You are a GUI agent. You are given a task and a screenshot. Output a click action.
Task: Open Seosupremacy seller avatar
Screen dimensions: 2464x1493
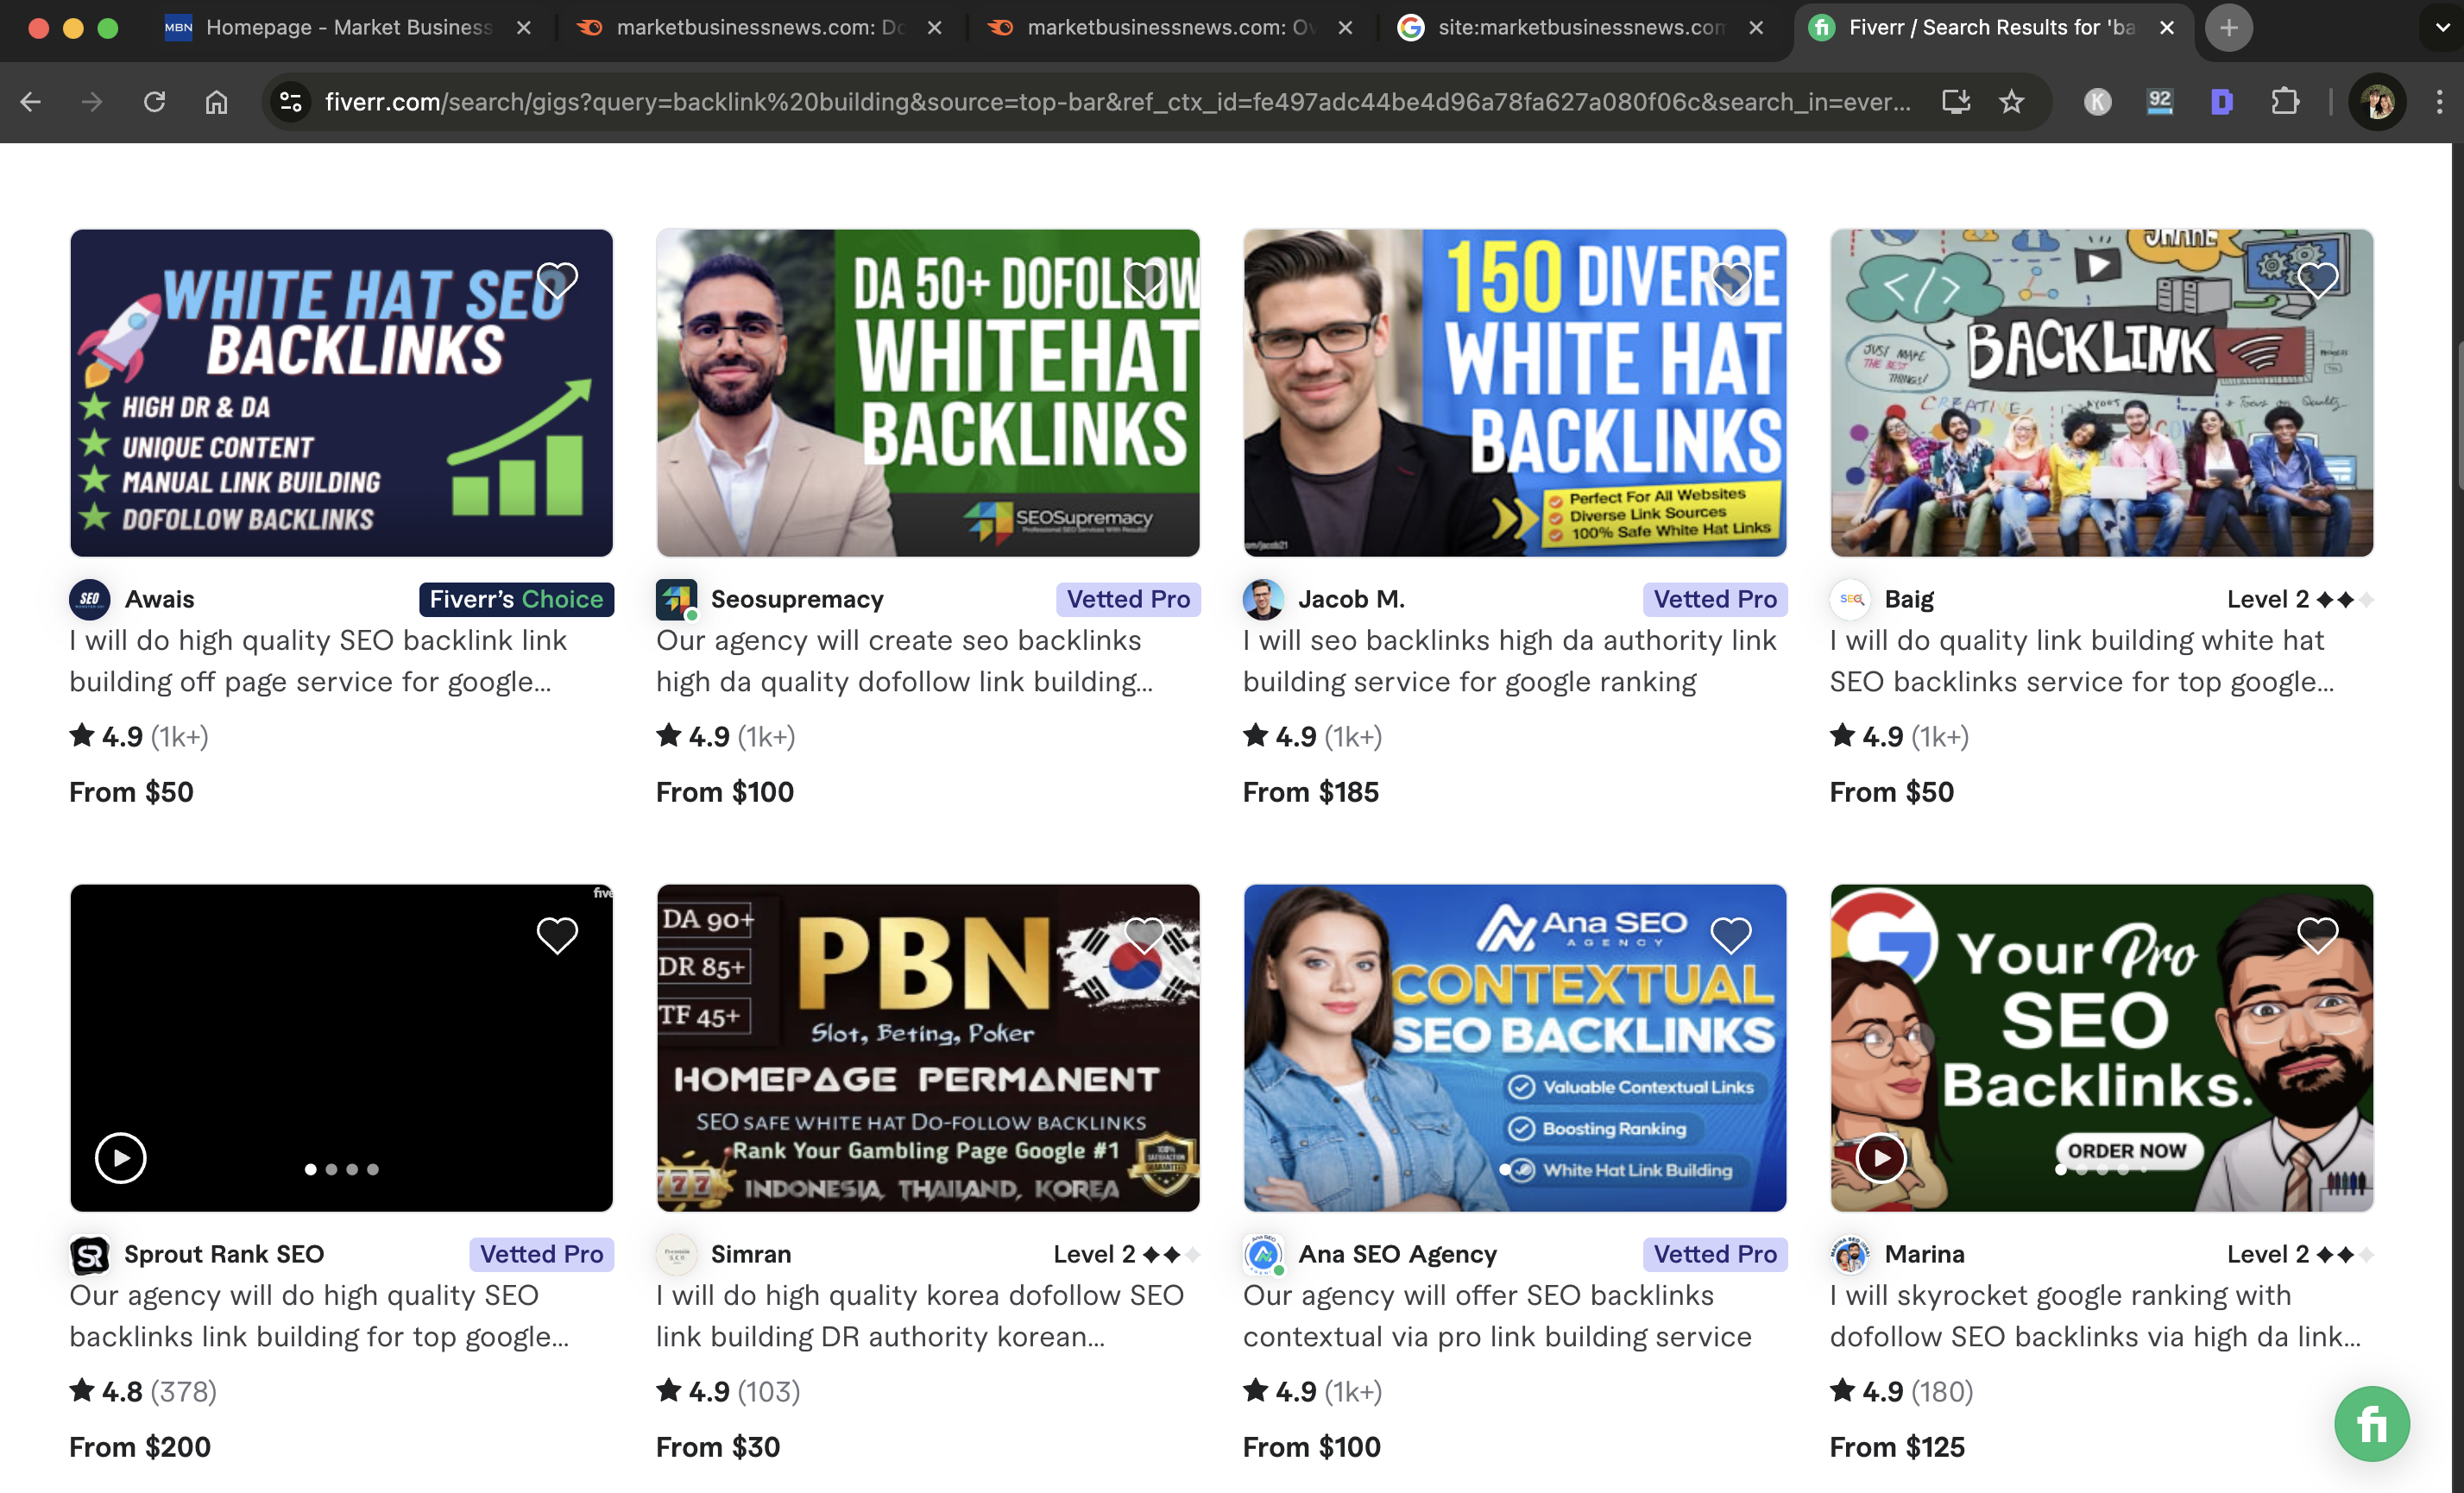point(677,599)
